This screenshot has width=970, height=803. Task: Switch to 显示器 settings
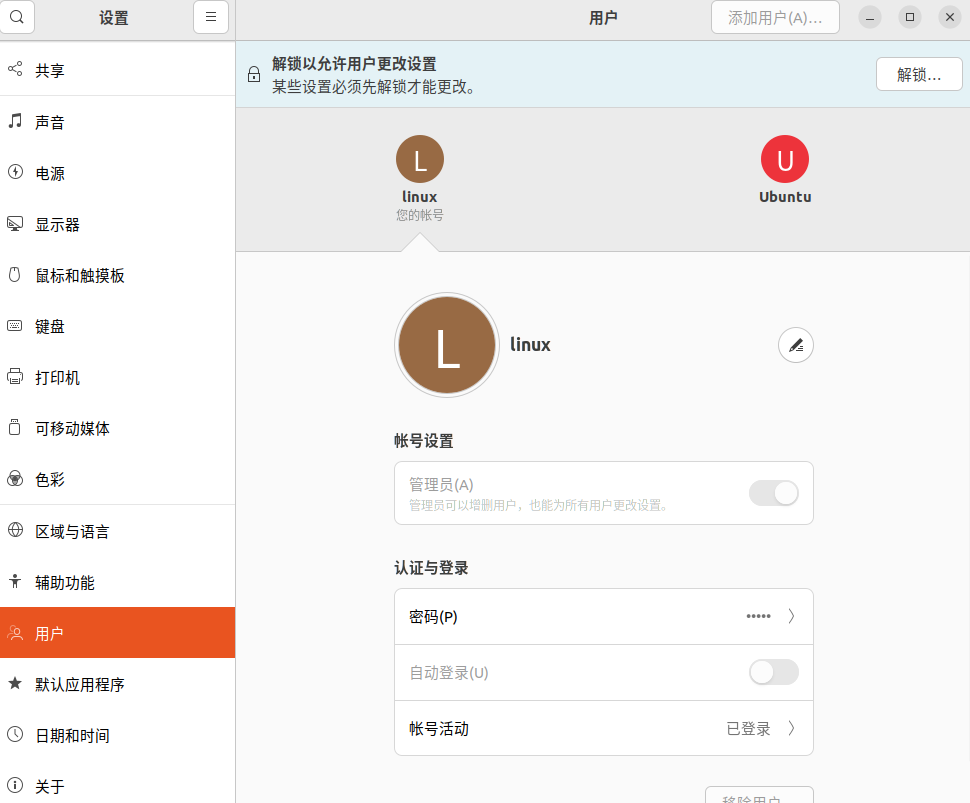118,225
